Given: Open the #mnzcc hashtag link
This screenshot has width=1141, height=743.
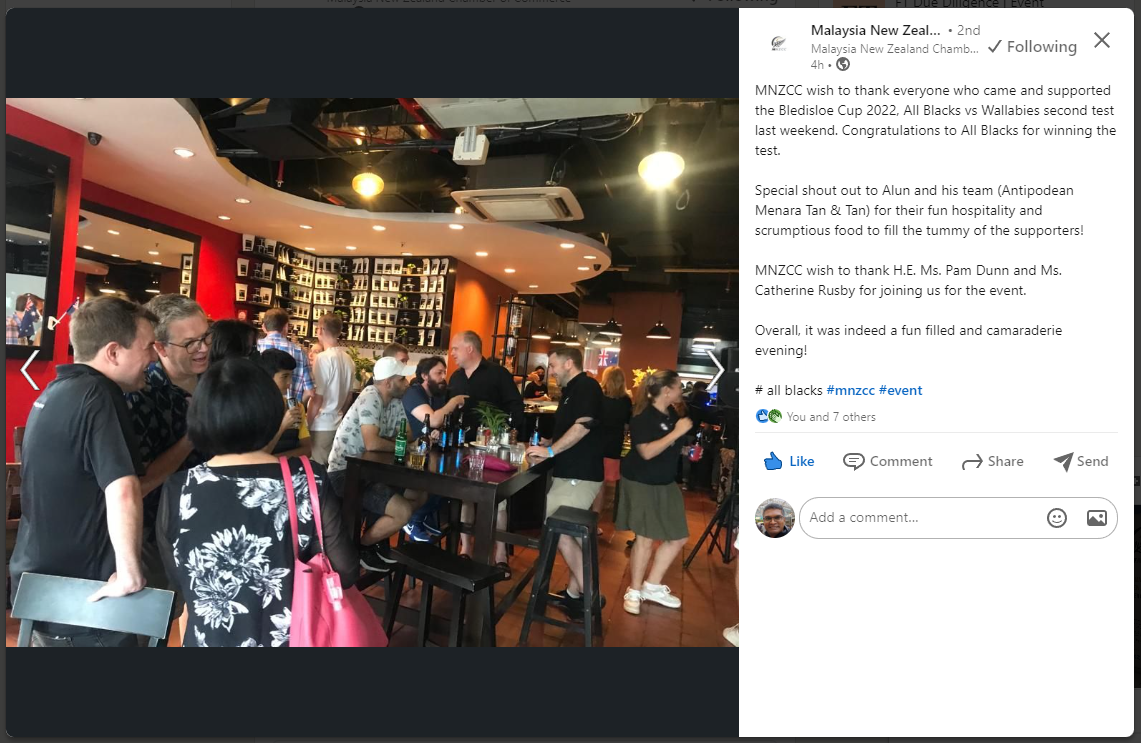Looking at the screenshot, I should click(850, 390).
